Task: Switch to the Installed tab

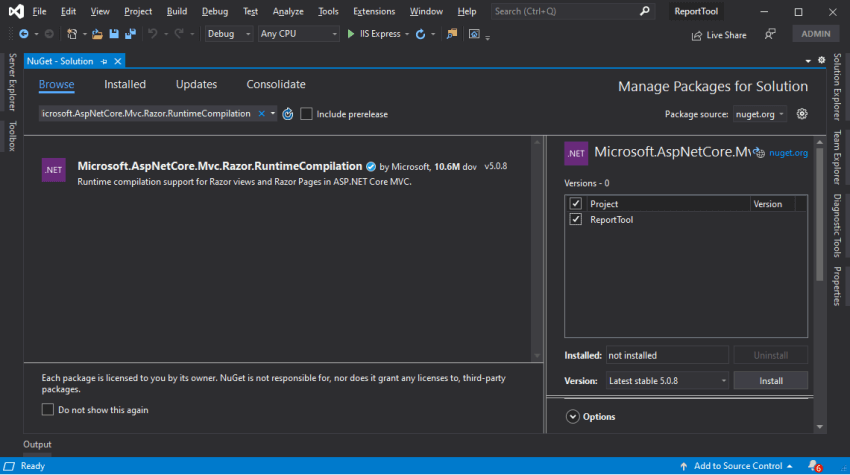Action: (x=125, y=84)
